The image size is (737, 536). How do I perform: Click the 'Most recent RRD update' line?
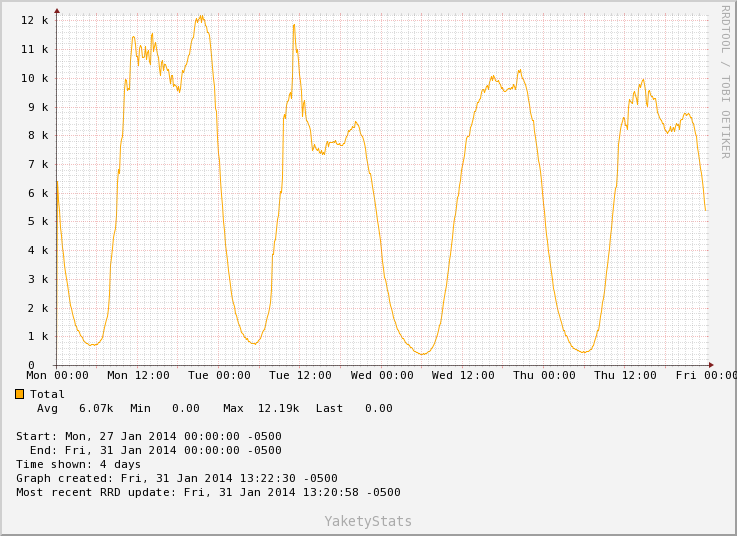208,492
